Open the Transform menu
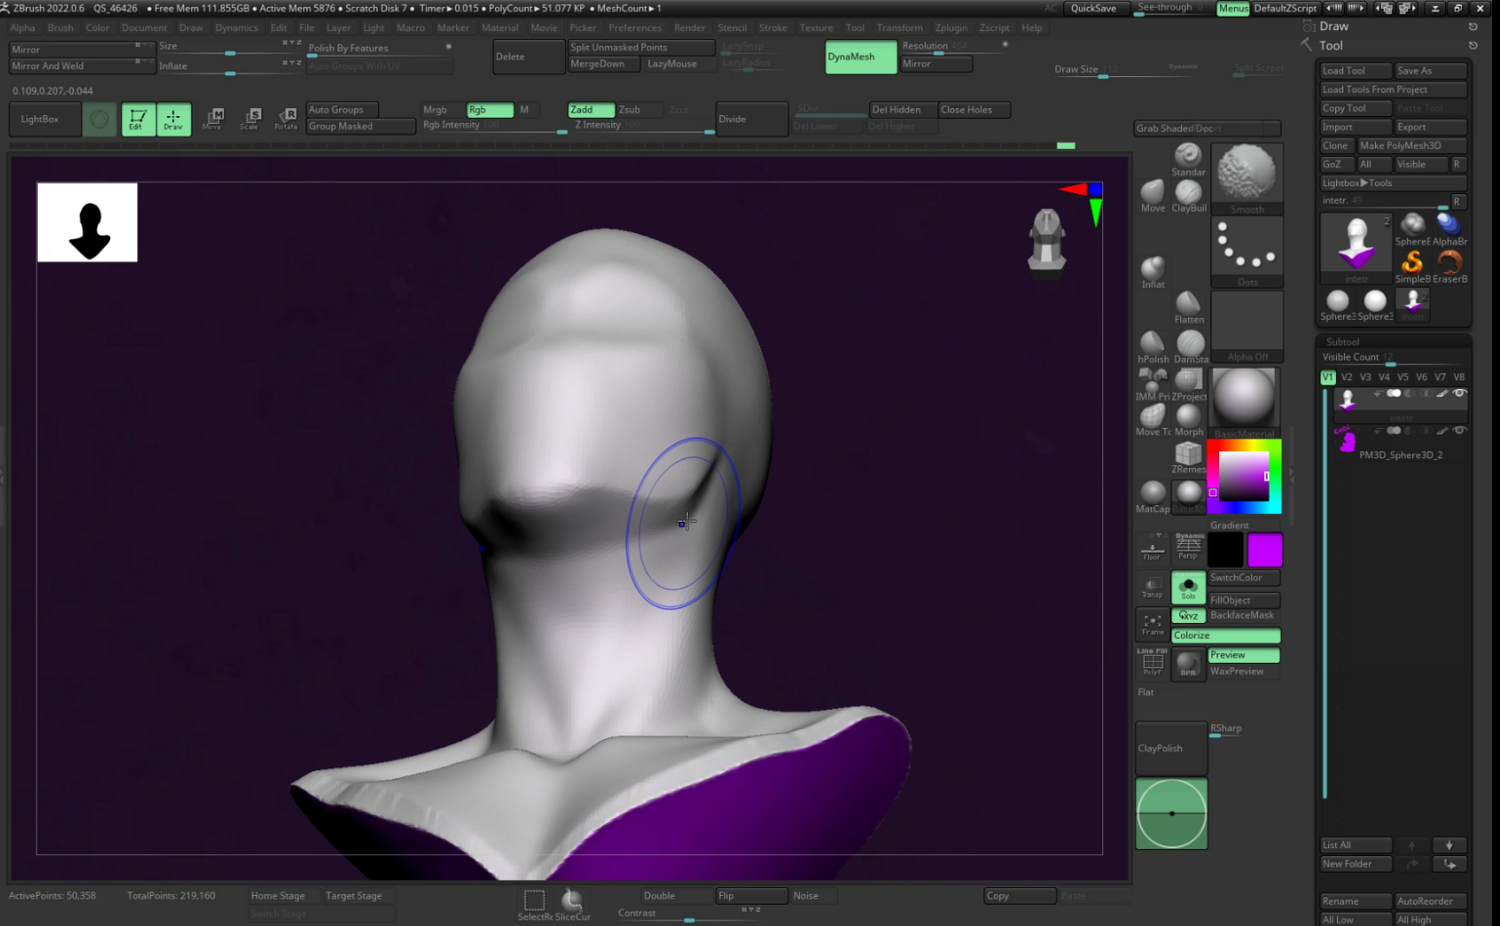This screenshot has height=926, width=1500. 900,28
